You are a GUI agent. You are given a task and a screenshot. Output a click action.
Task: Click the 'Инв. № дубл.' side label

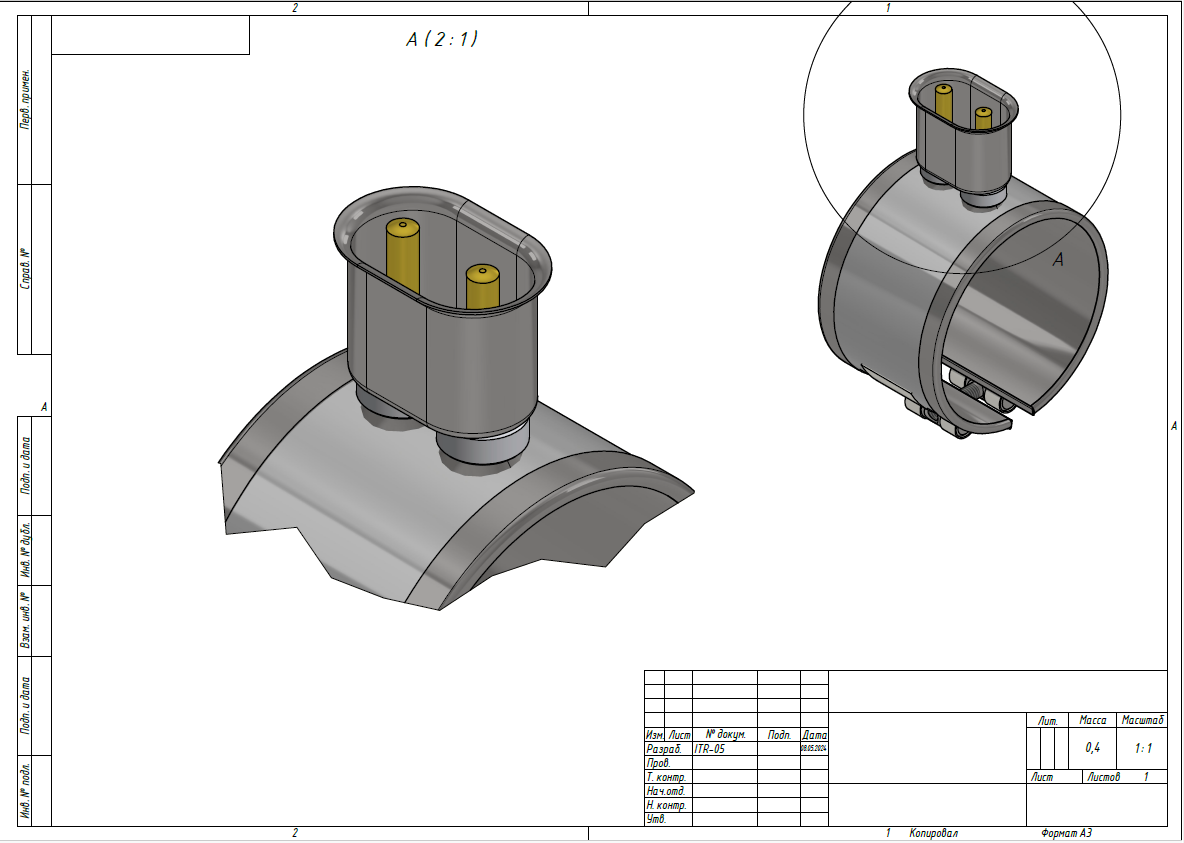tap(26, 550)
